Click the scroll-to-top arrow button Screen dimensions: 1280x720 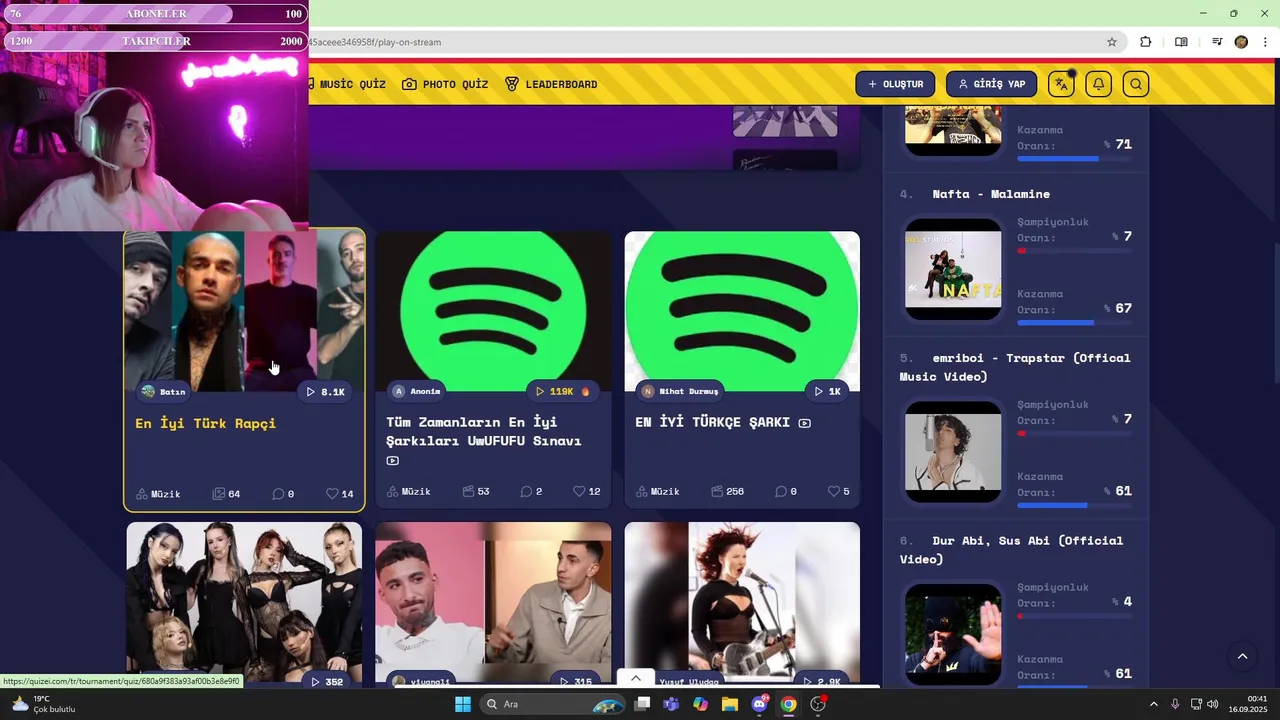tap(1242, 656)
